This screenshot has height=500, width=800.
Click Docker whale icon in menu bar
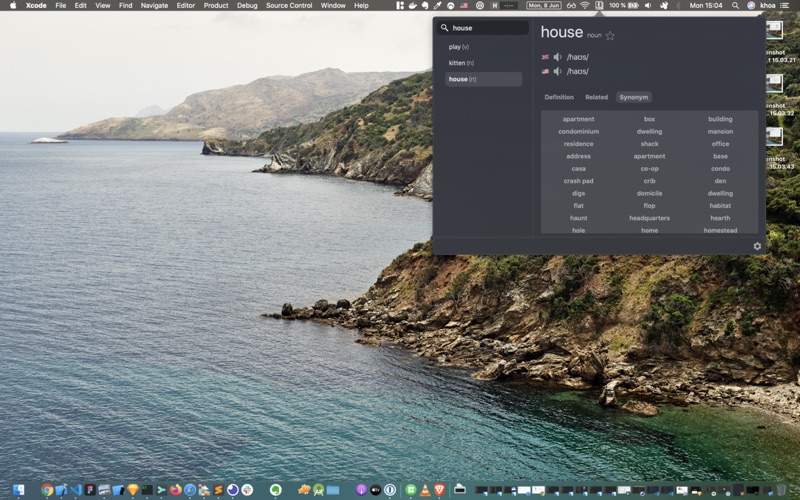pyautogui.click(x=413, y=6)
